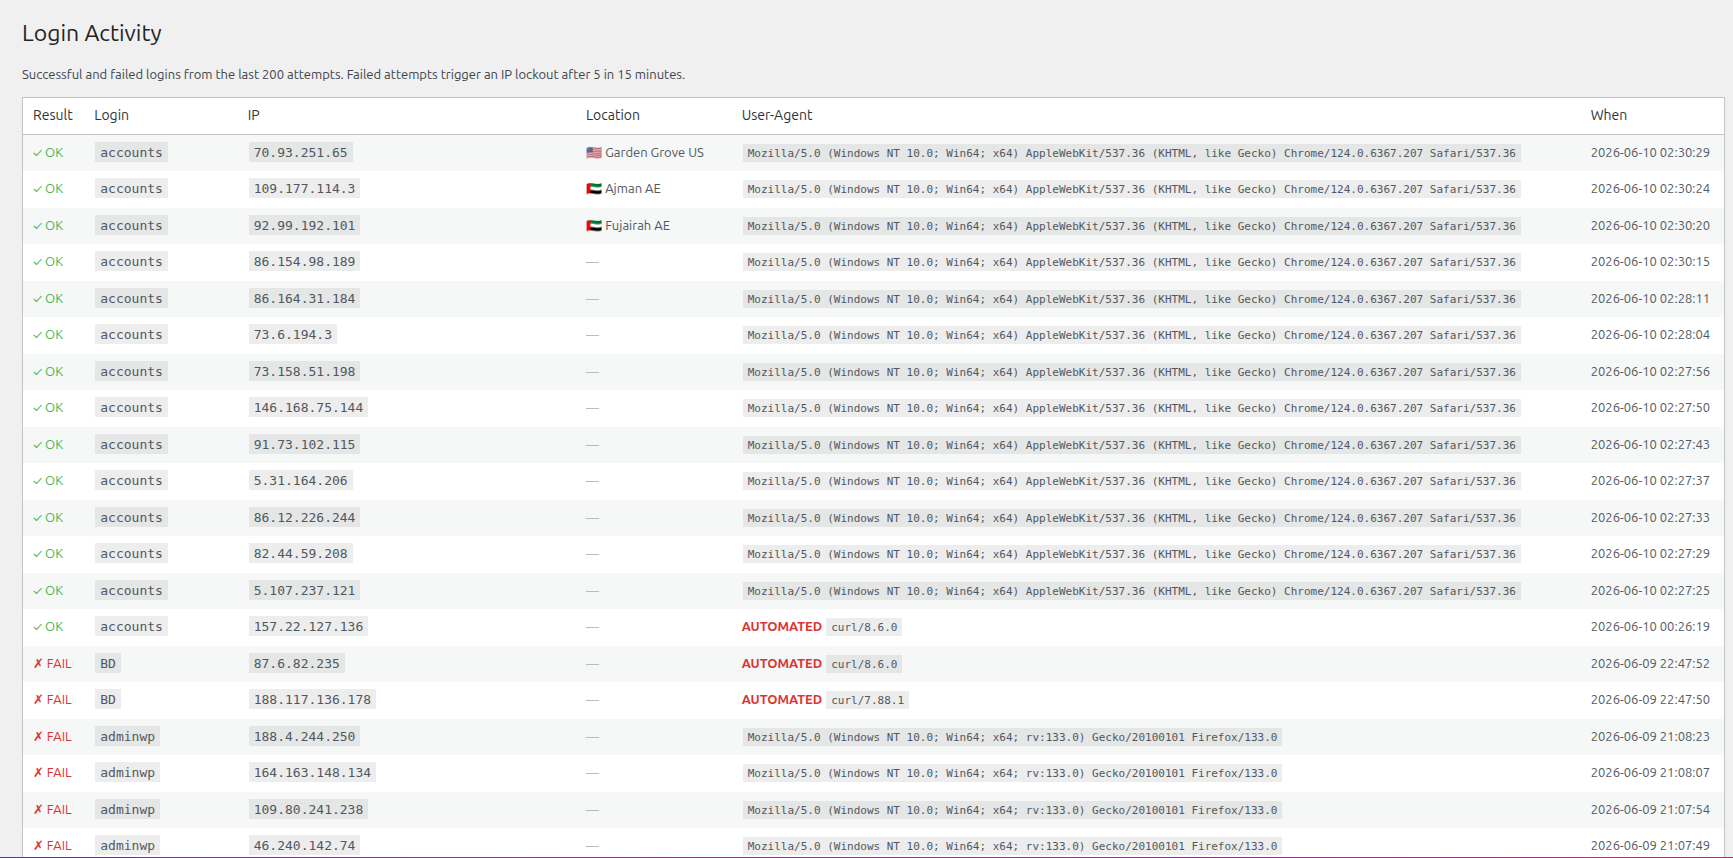Click the curl/7.88.1 user agent
This screenshot has width=1733, height=858.
click(868, 700)
